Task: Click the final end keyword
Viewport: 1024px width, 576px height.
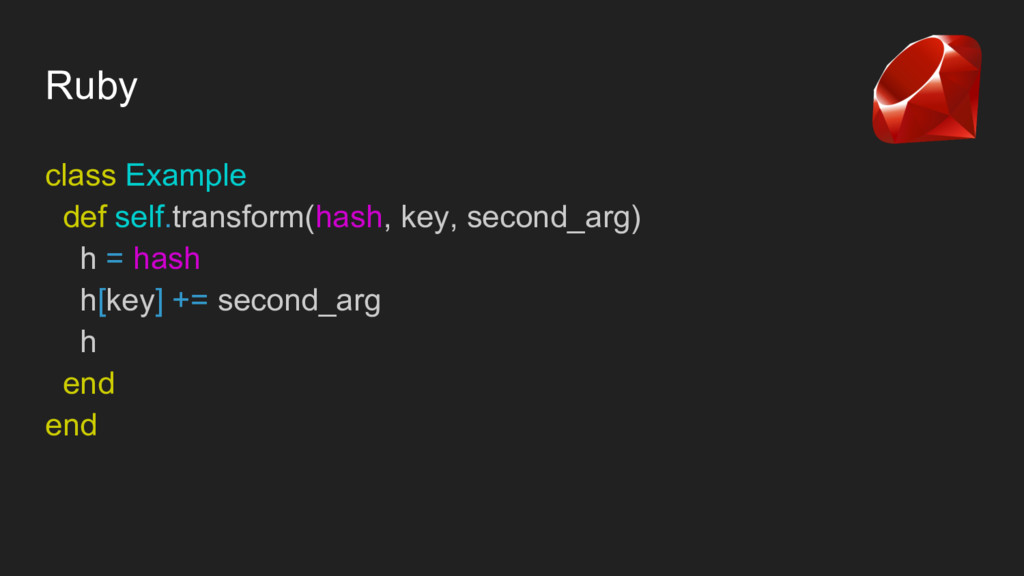Action: click(71, 426)
